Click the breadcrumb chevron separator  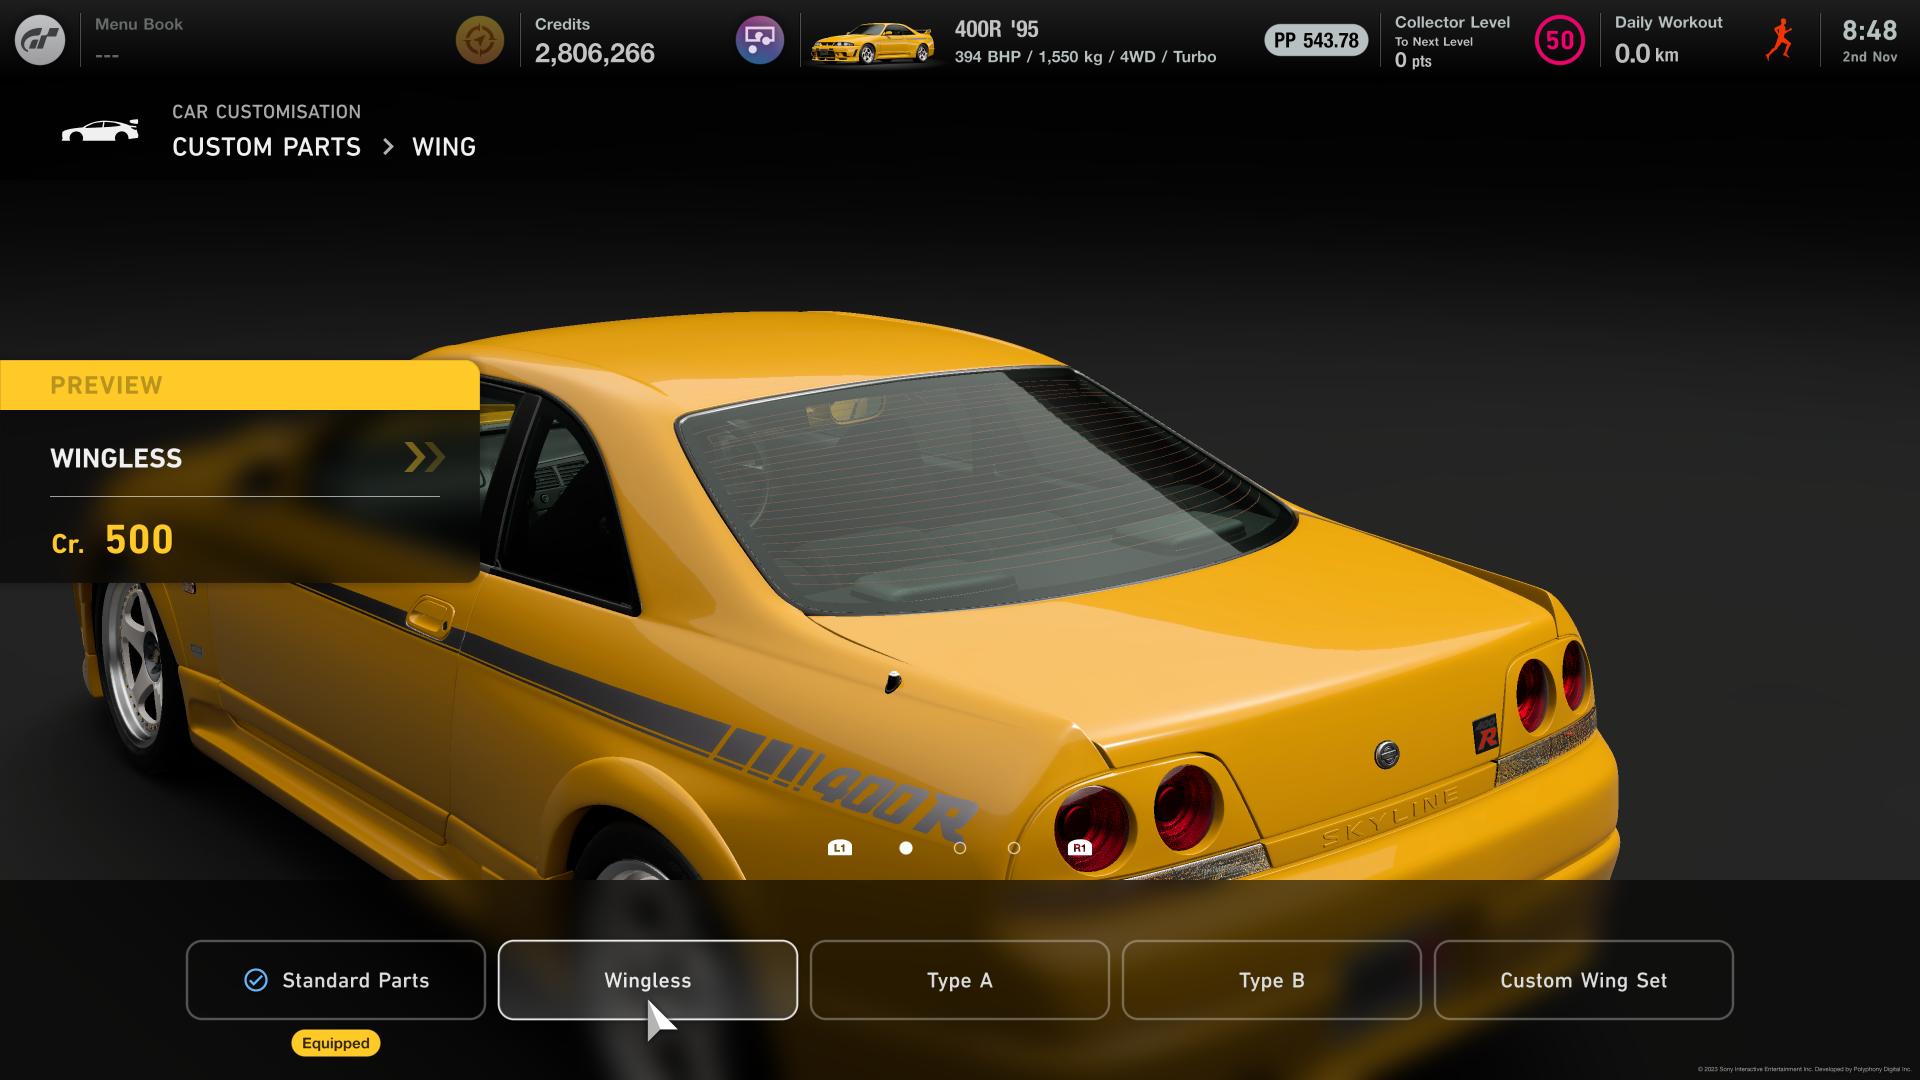(x=388, y=147)
